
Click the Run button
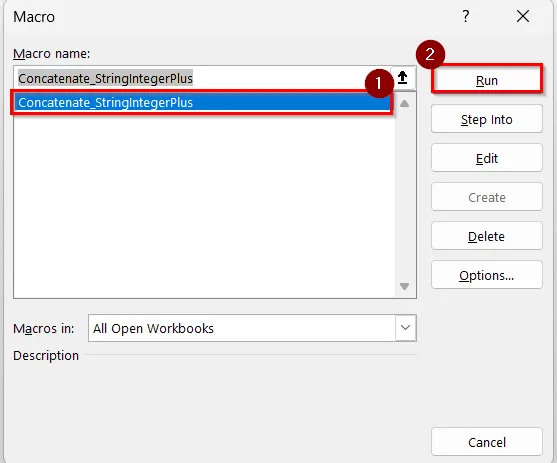[487, 79]
